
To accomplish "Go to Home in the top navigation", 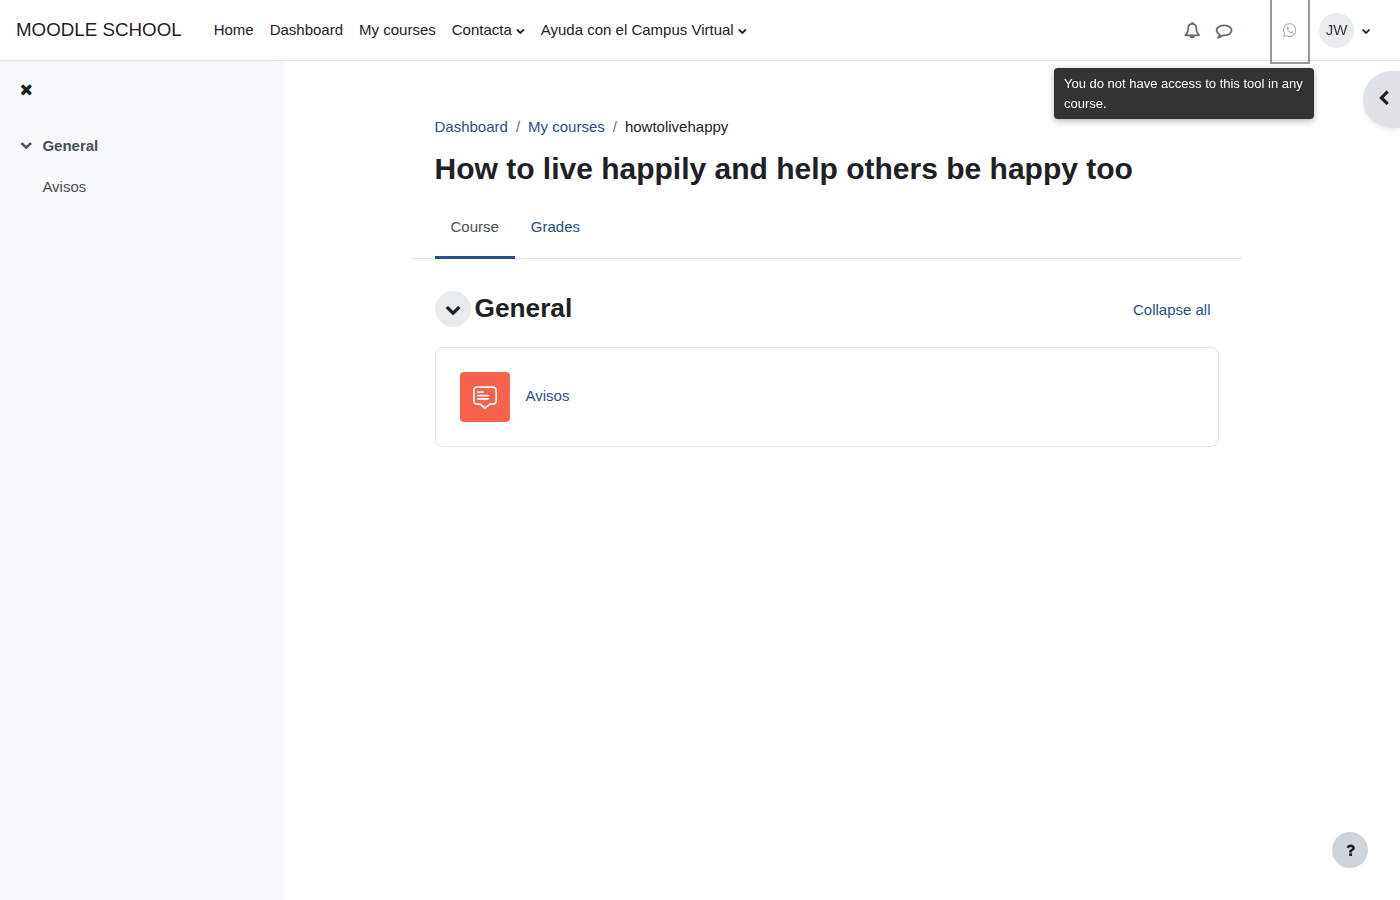I will tap(234, 31).
